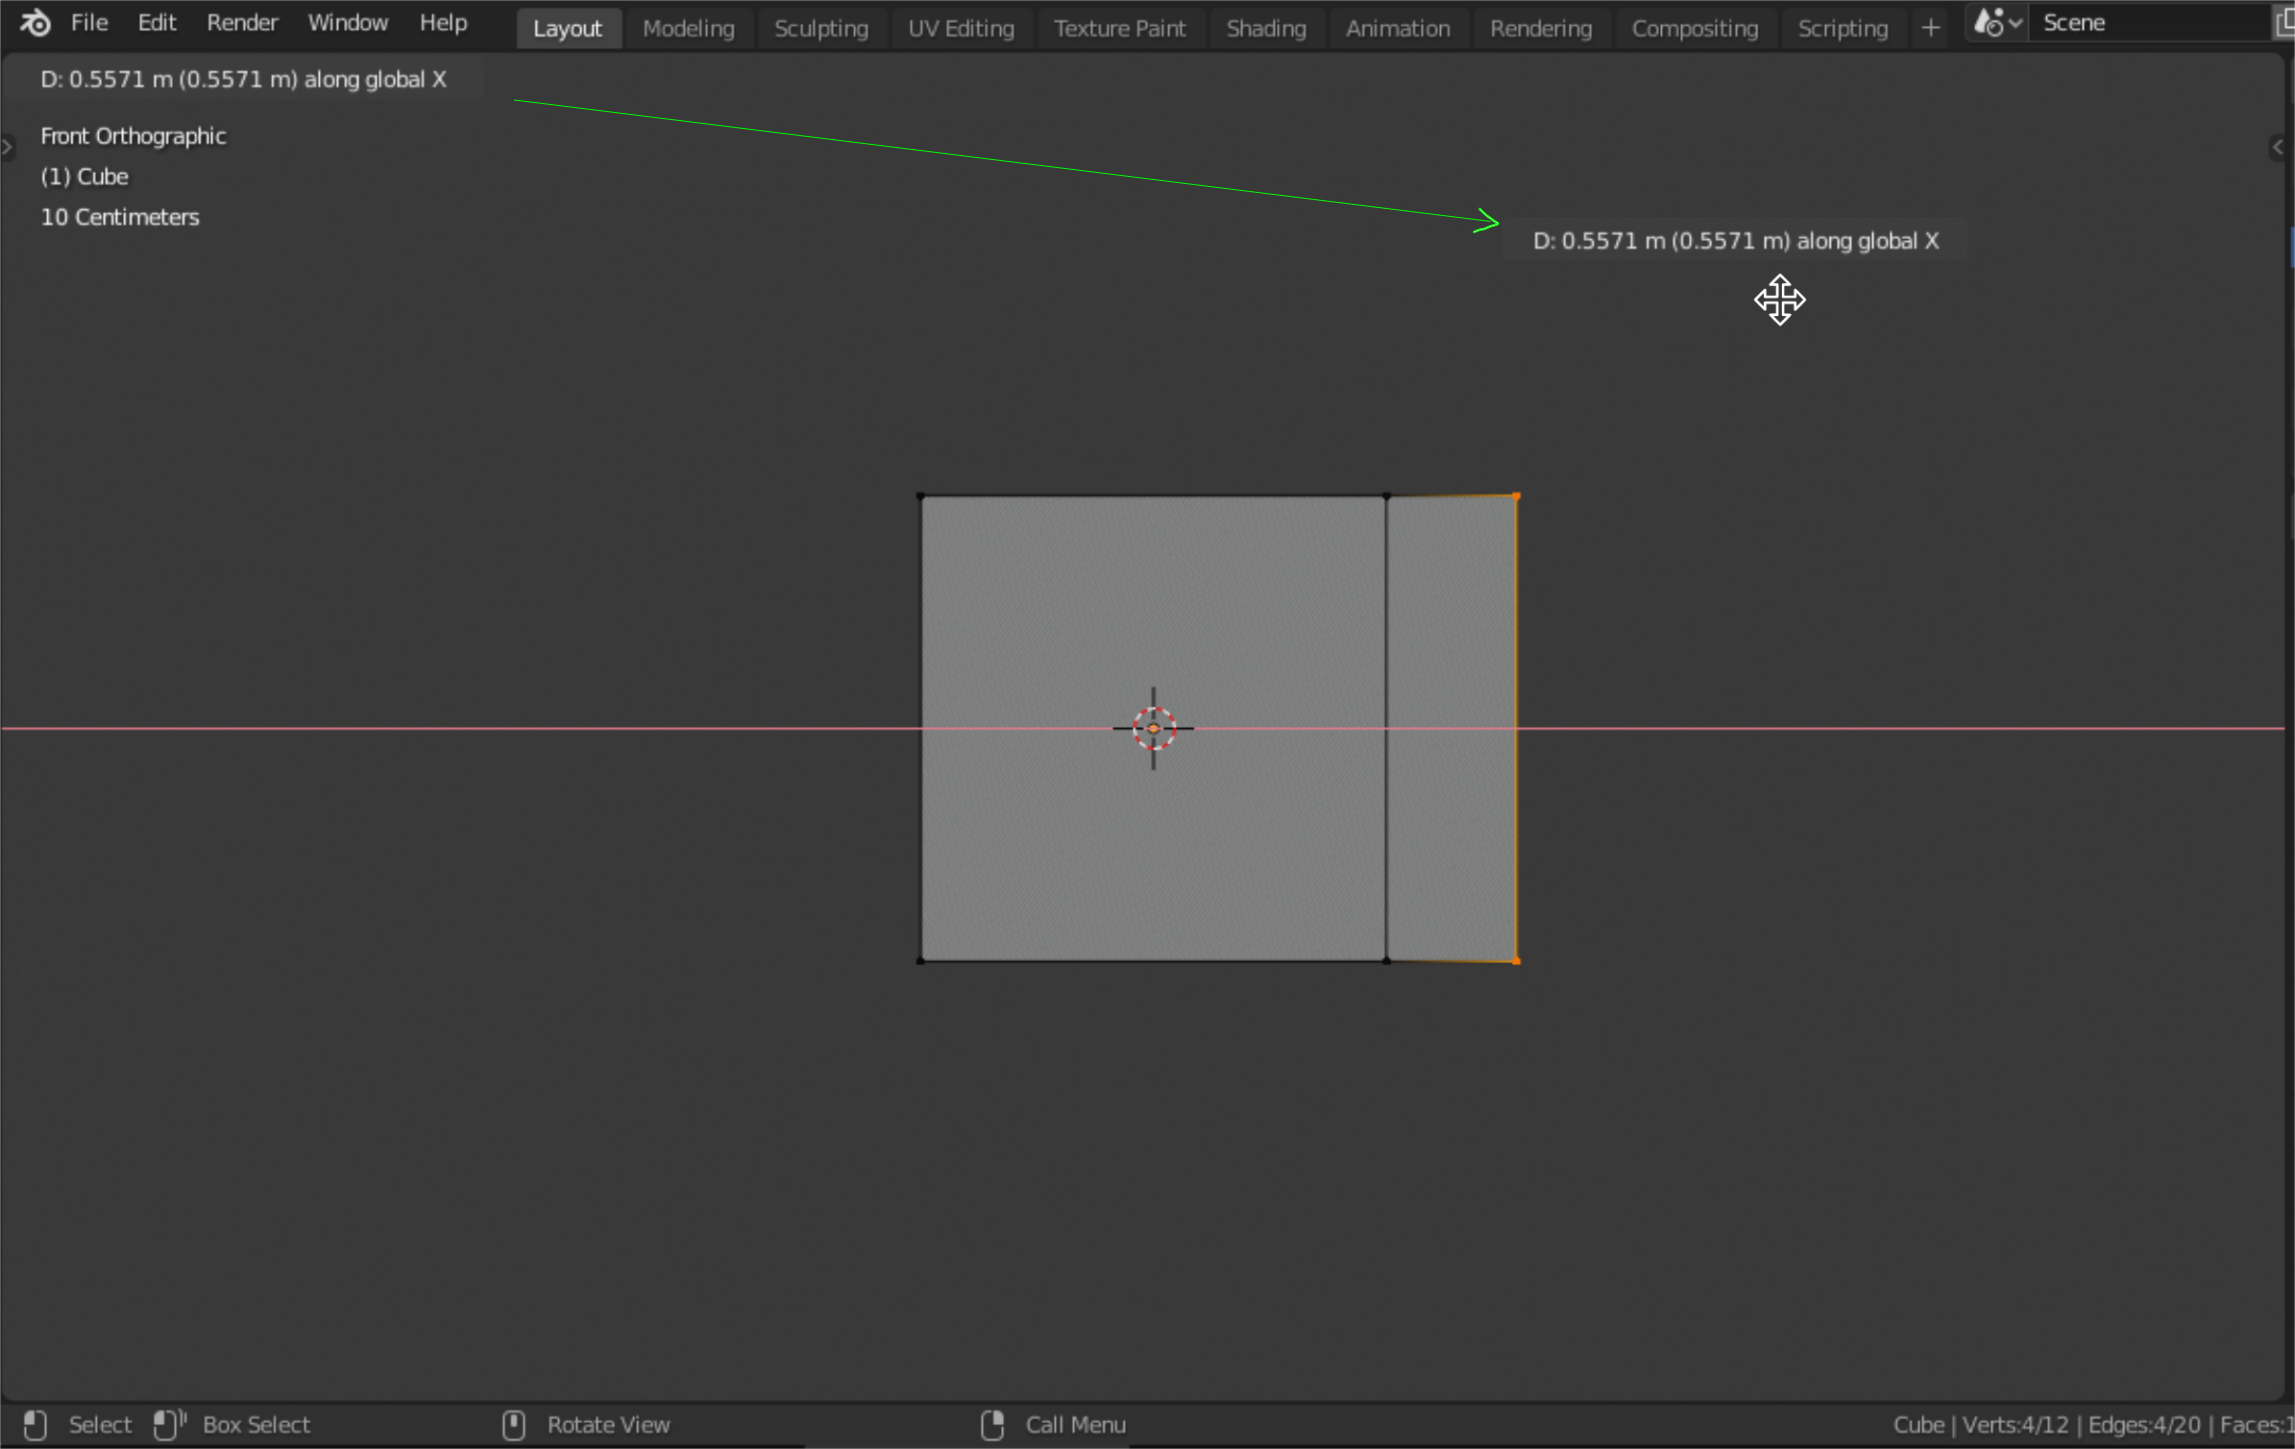Click the Rotate View mouse icon
Image resolution: width=2295 pixels, height=1449 pixels.
(514, 1424)
